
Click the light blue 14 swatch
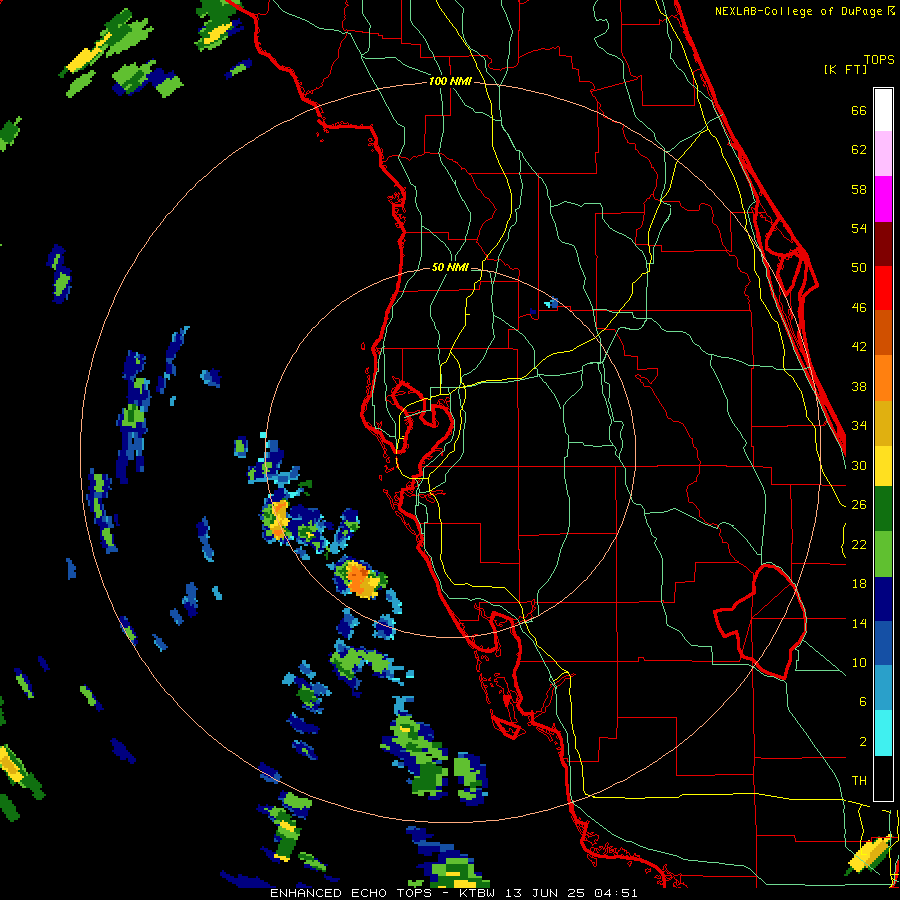[x=883, y=688]
